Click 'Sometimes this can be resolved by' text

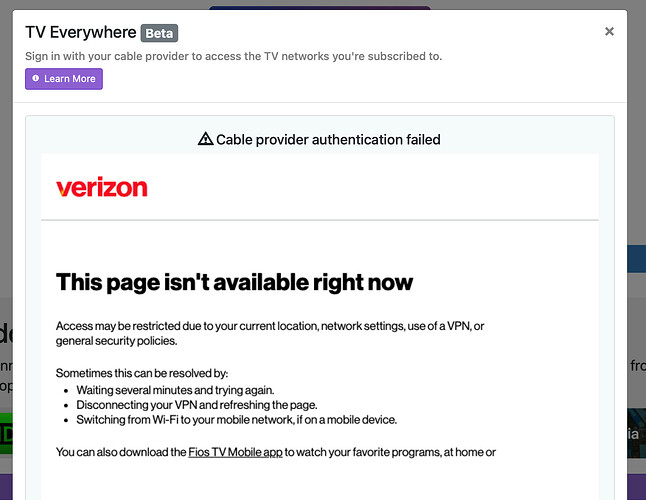click(x=142, y=373)
